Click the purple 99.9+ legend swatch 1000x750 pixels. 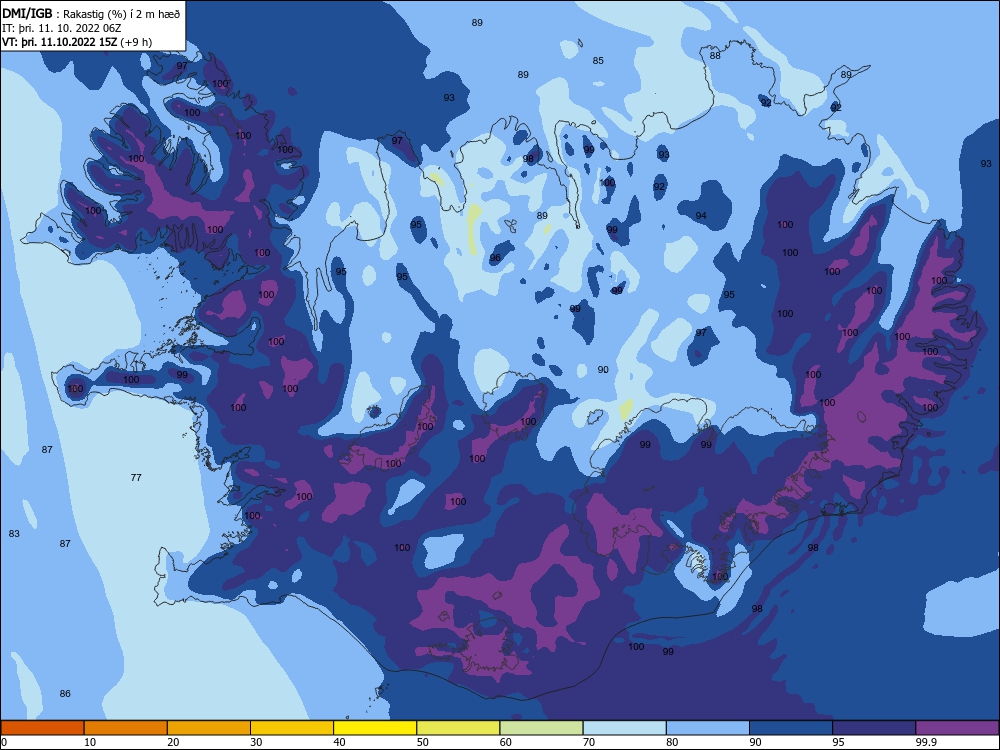tap(958, 728)
